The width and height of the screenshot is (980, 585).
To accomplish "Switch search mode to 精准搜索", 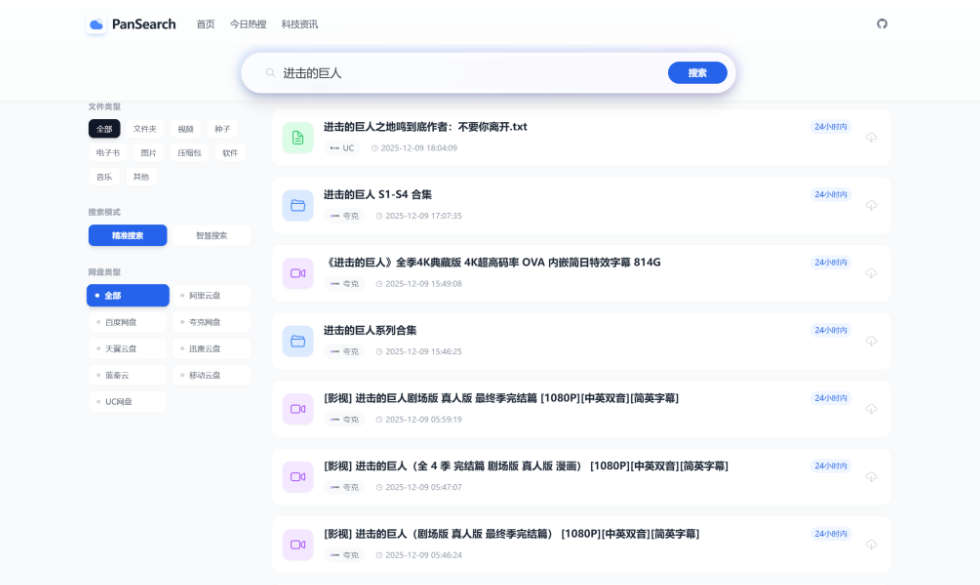I will 128,236.
